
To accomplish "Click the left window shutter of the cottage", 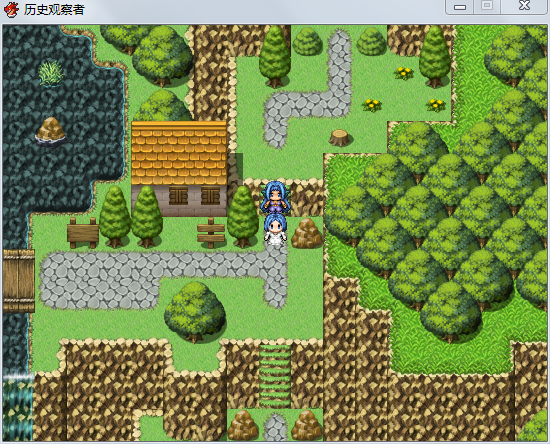I will click(179, 196).
